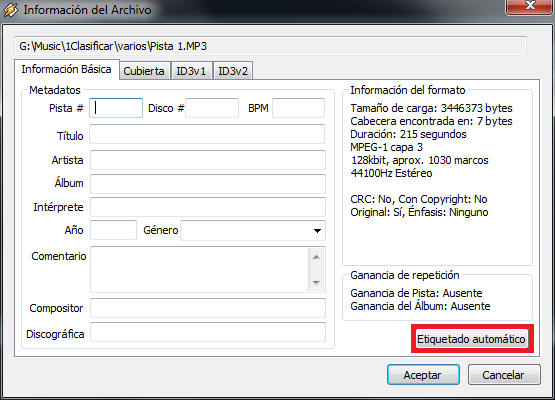Focus the Año input field

pos(113,230)
